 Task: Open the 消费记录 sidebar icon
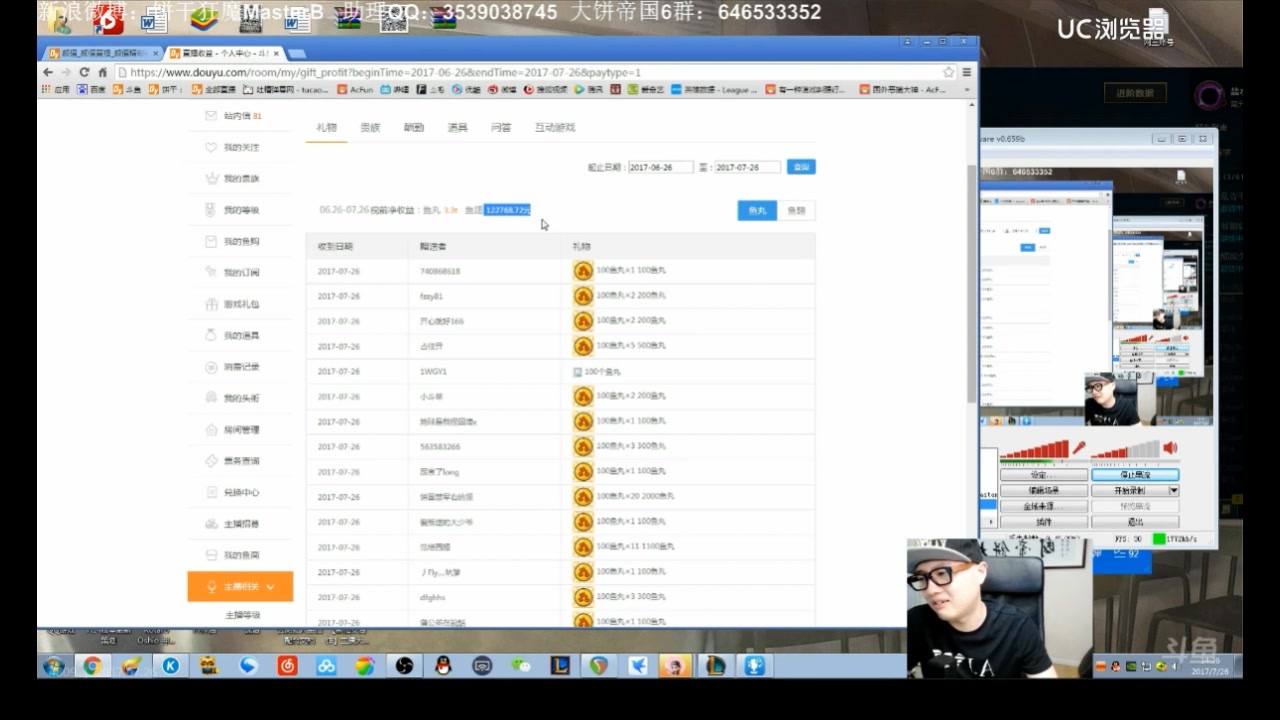[211, 367]
